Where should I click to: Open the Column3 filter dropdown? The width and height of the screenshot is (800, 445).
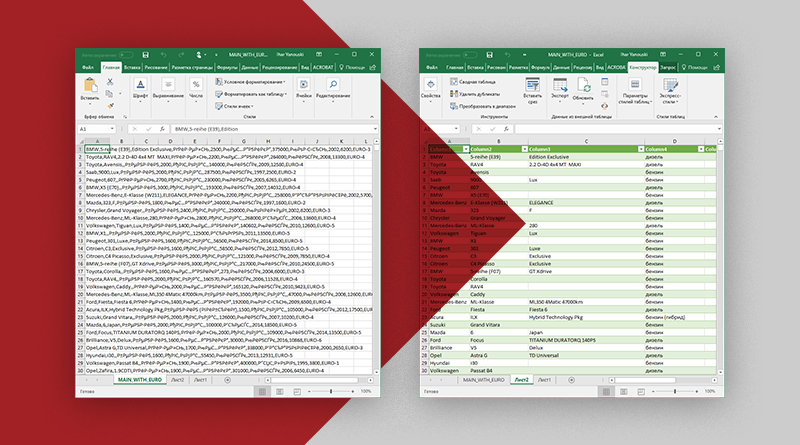[x=641, y=149]
